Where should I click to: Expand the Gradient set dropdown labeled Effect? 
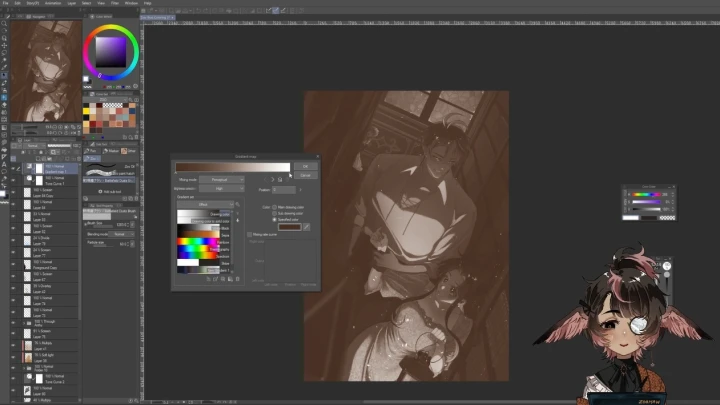pyautogui.click(x=204, y=204)
